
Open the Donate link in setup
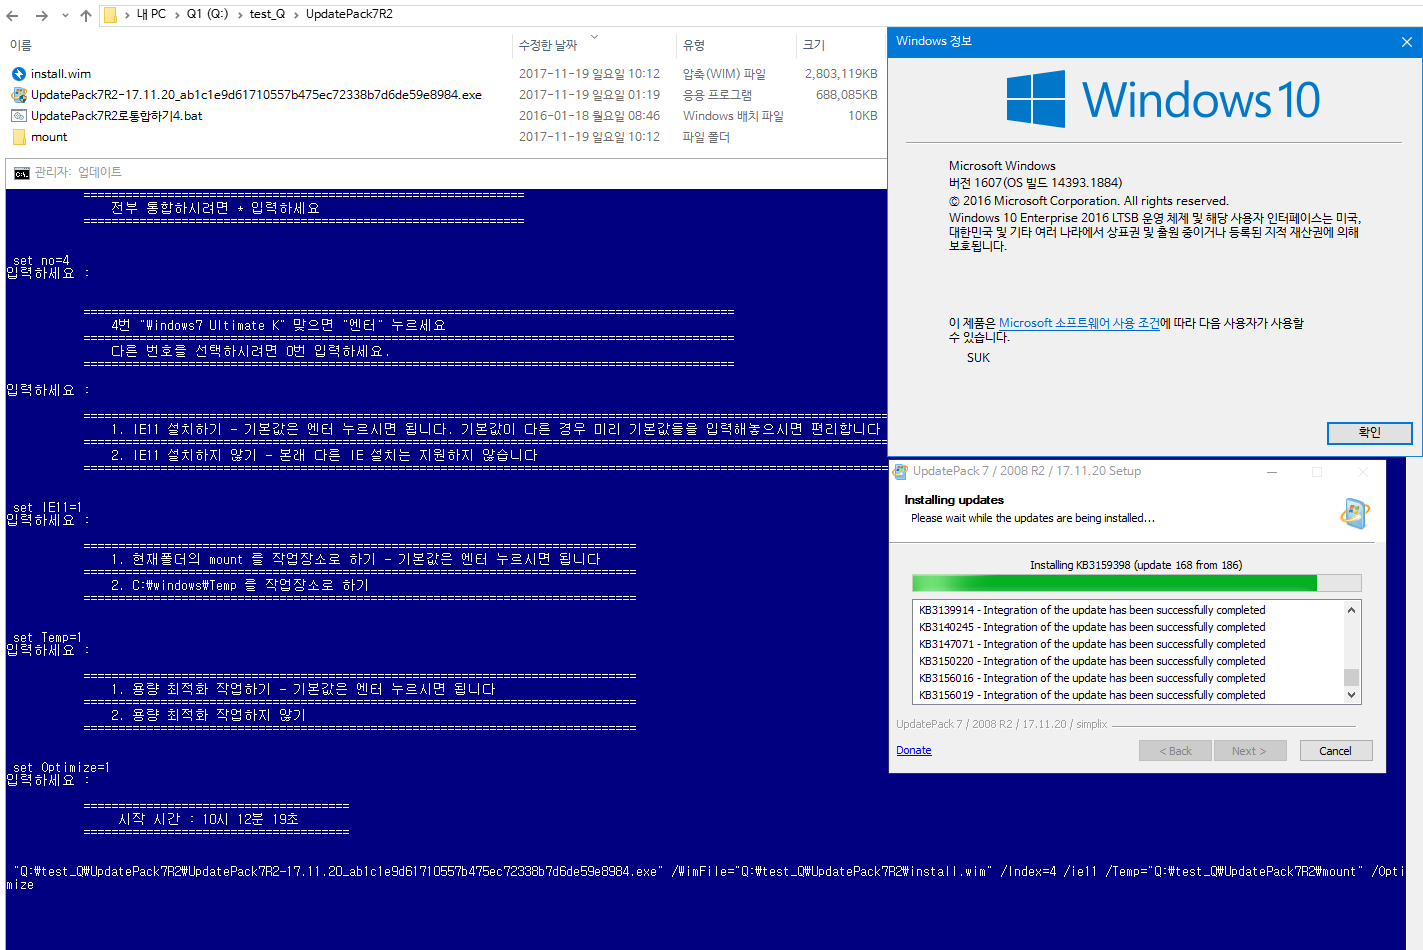pos(914,750)
